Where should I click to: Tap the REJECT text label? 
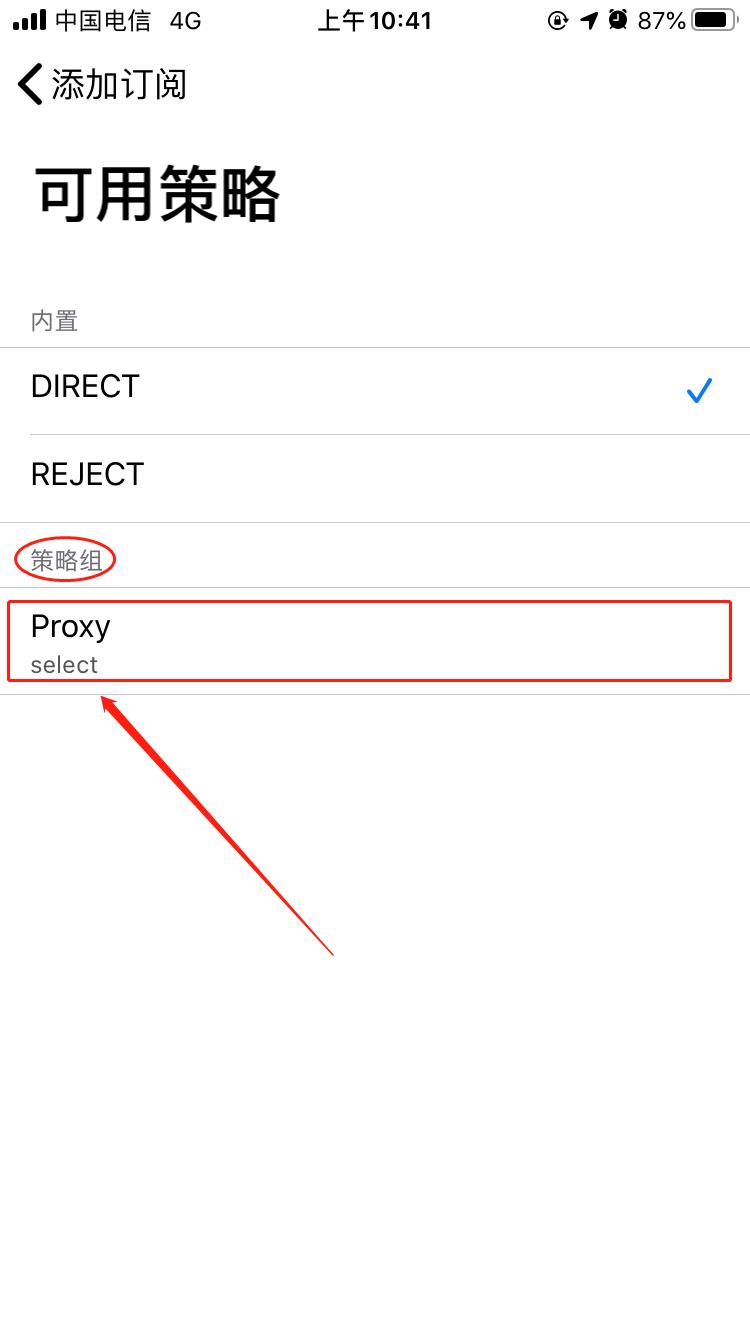pos(87,474)
